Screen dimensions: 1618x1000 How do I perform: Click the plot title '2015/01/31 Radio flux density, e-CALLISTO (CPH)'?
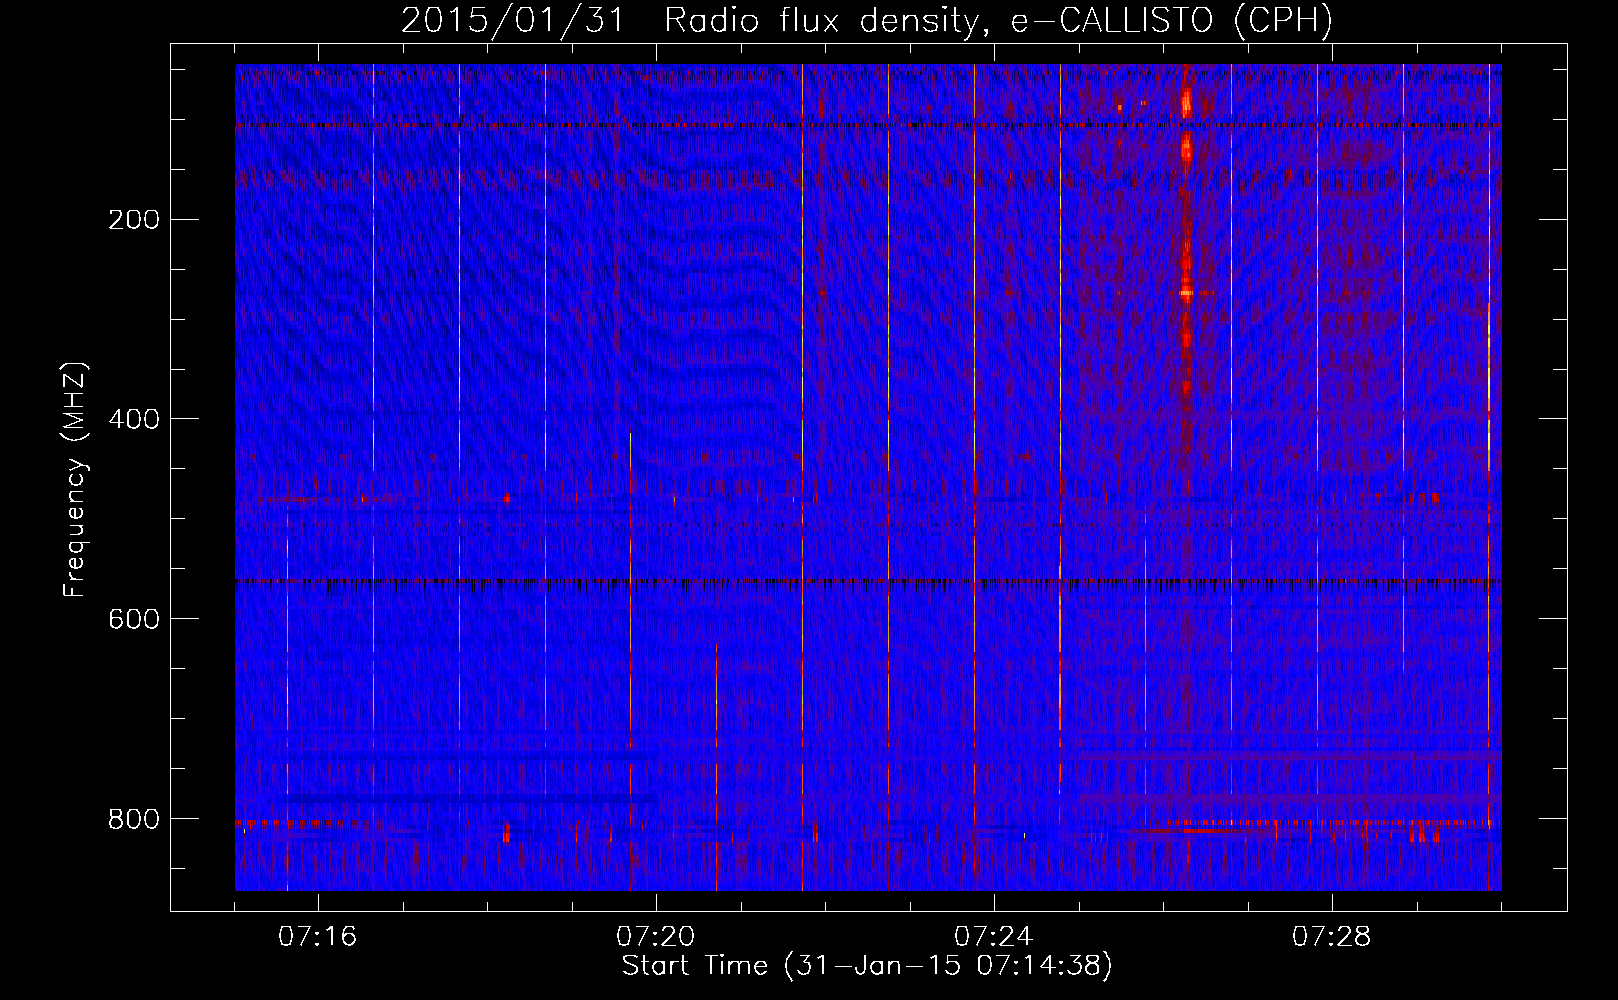867,20
